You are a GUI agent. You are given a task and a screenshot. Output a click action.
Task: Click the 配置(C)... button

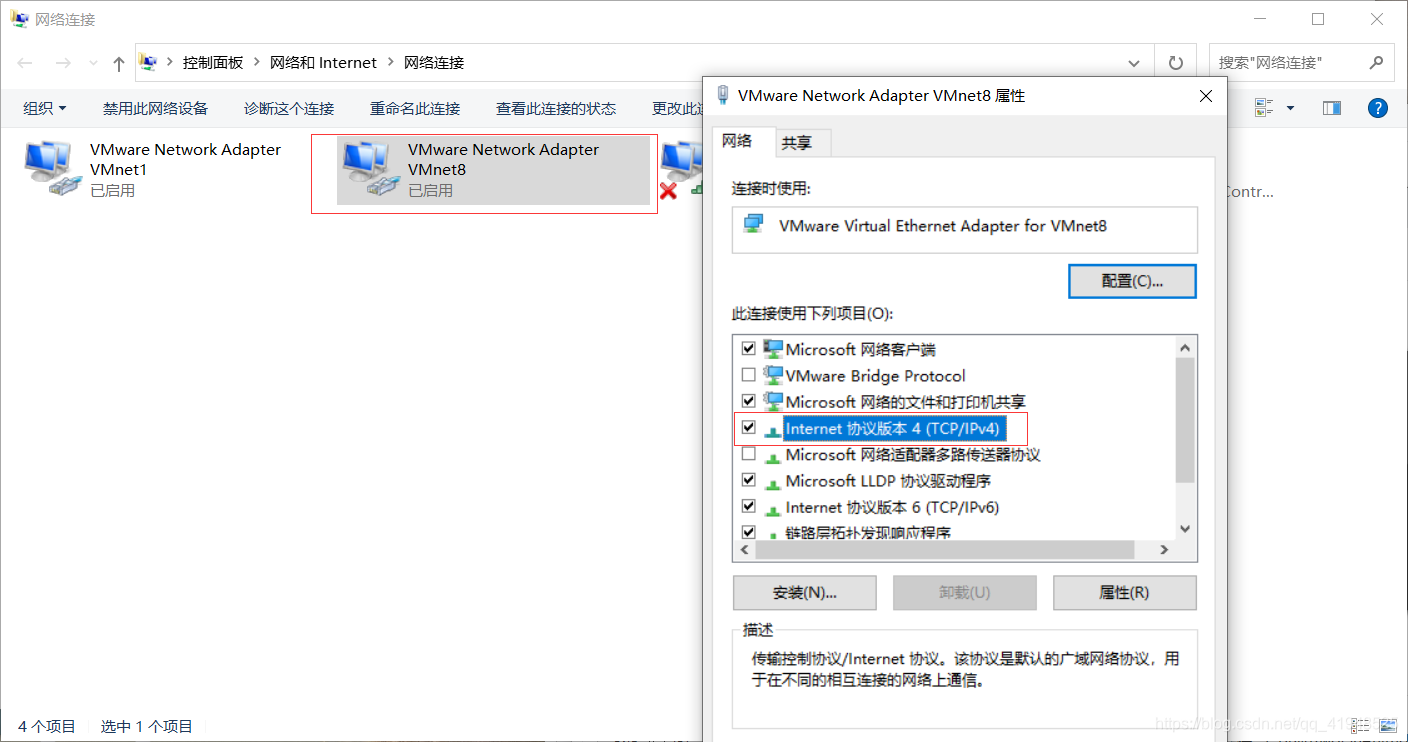click(1133, 281)
